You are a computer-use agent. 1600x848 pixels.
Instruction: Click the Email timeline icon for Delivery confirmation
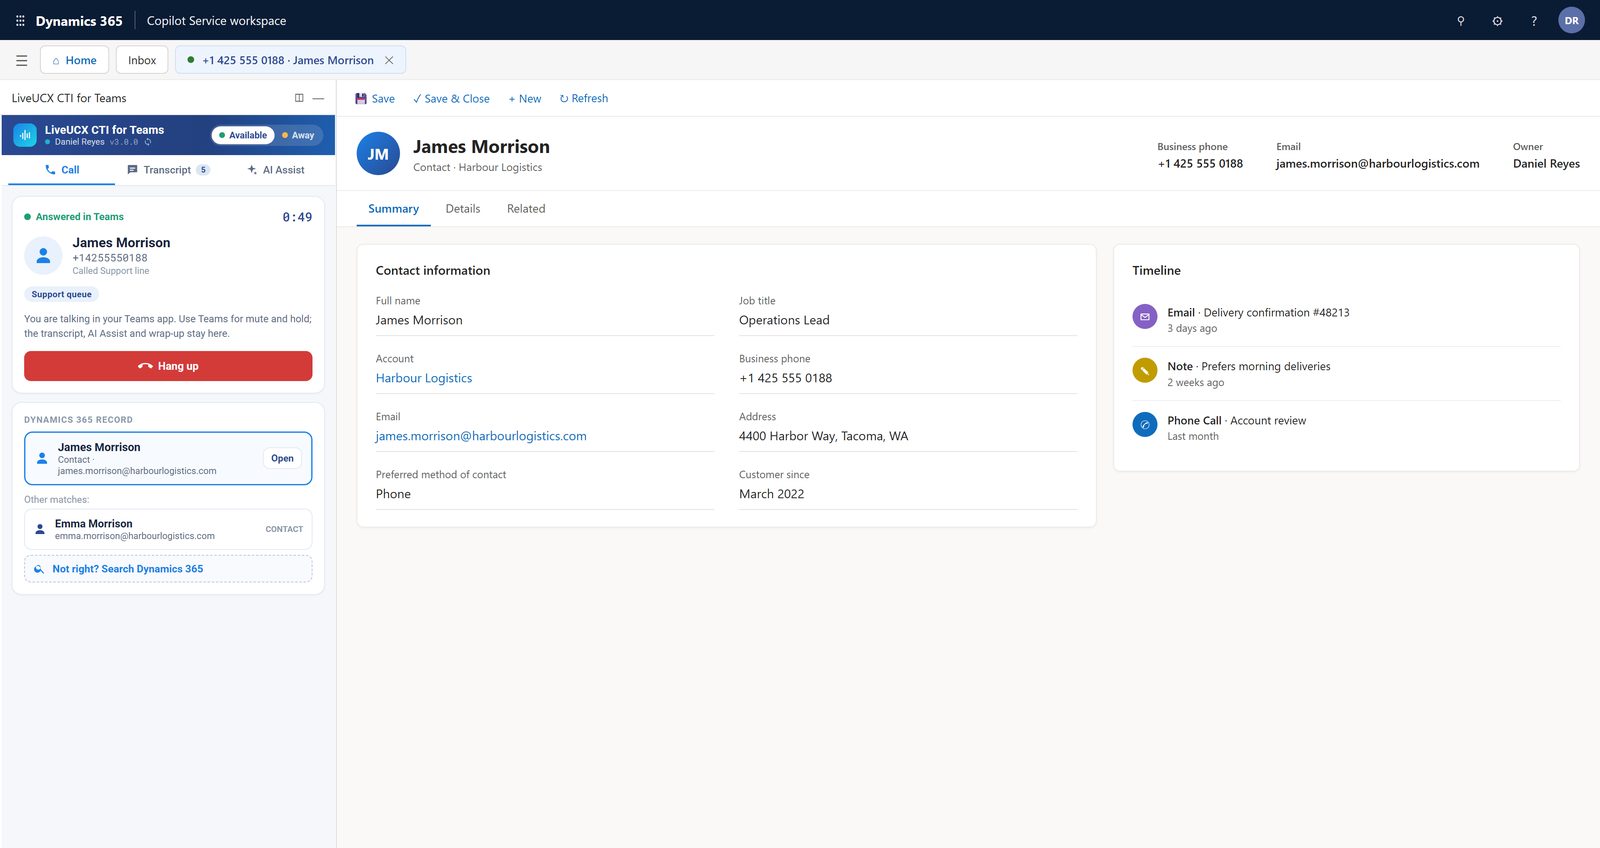point(1145,316)
